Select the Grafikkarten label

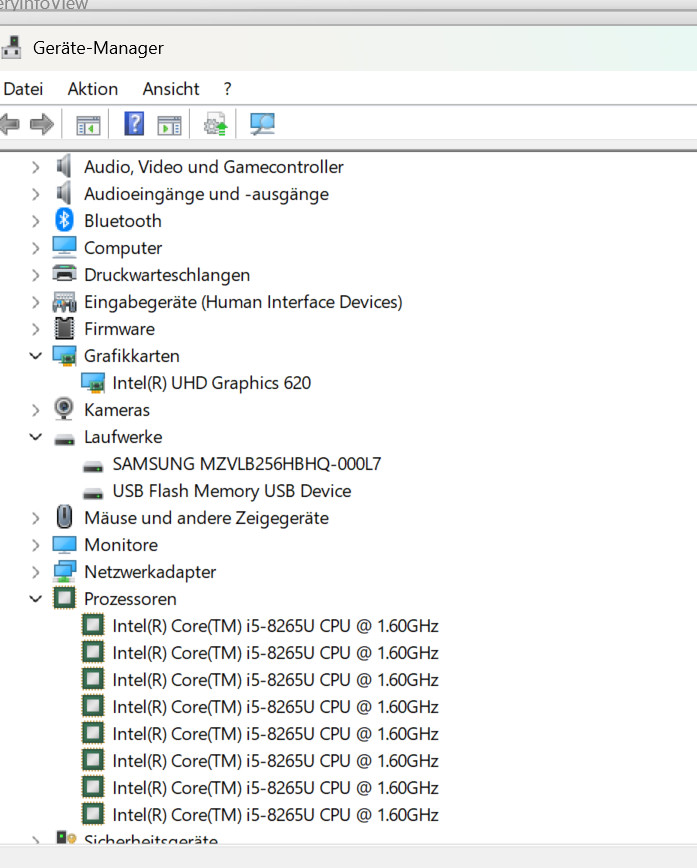pyautogui.click(x=132, y=356)
